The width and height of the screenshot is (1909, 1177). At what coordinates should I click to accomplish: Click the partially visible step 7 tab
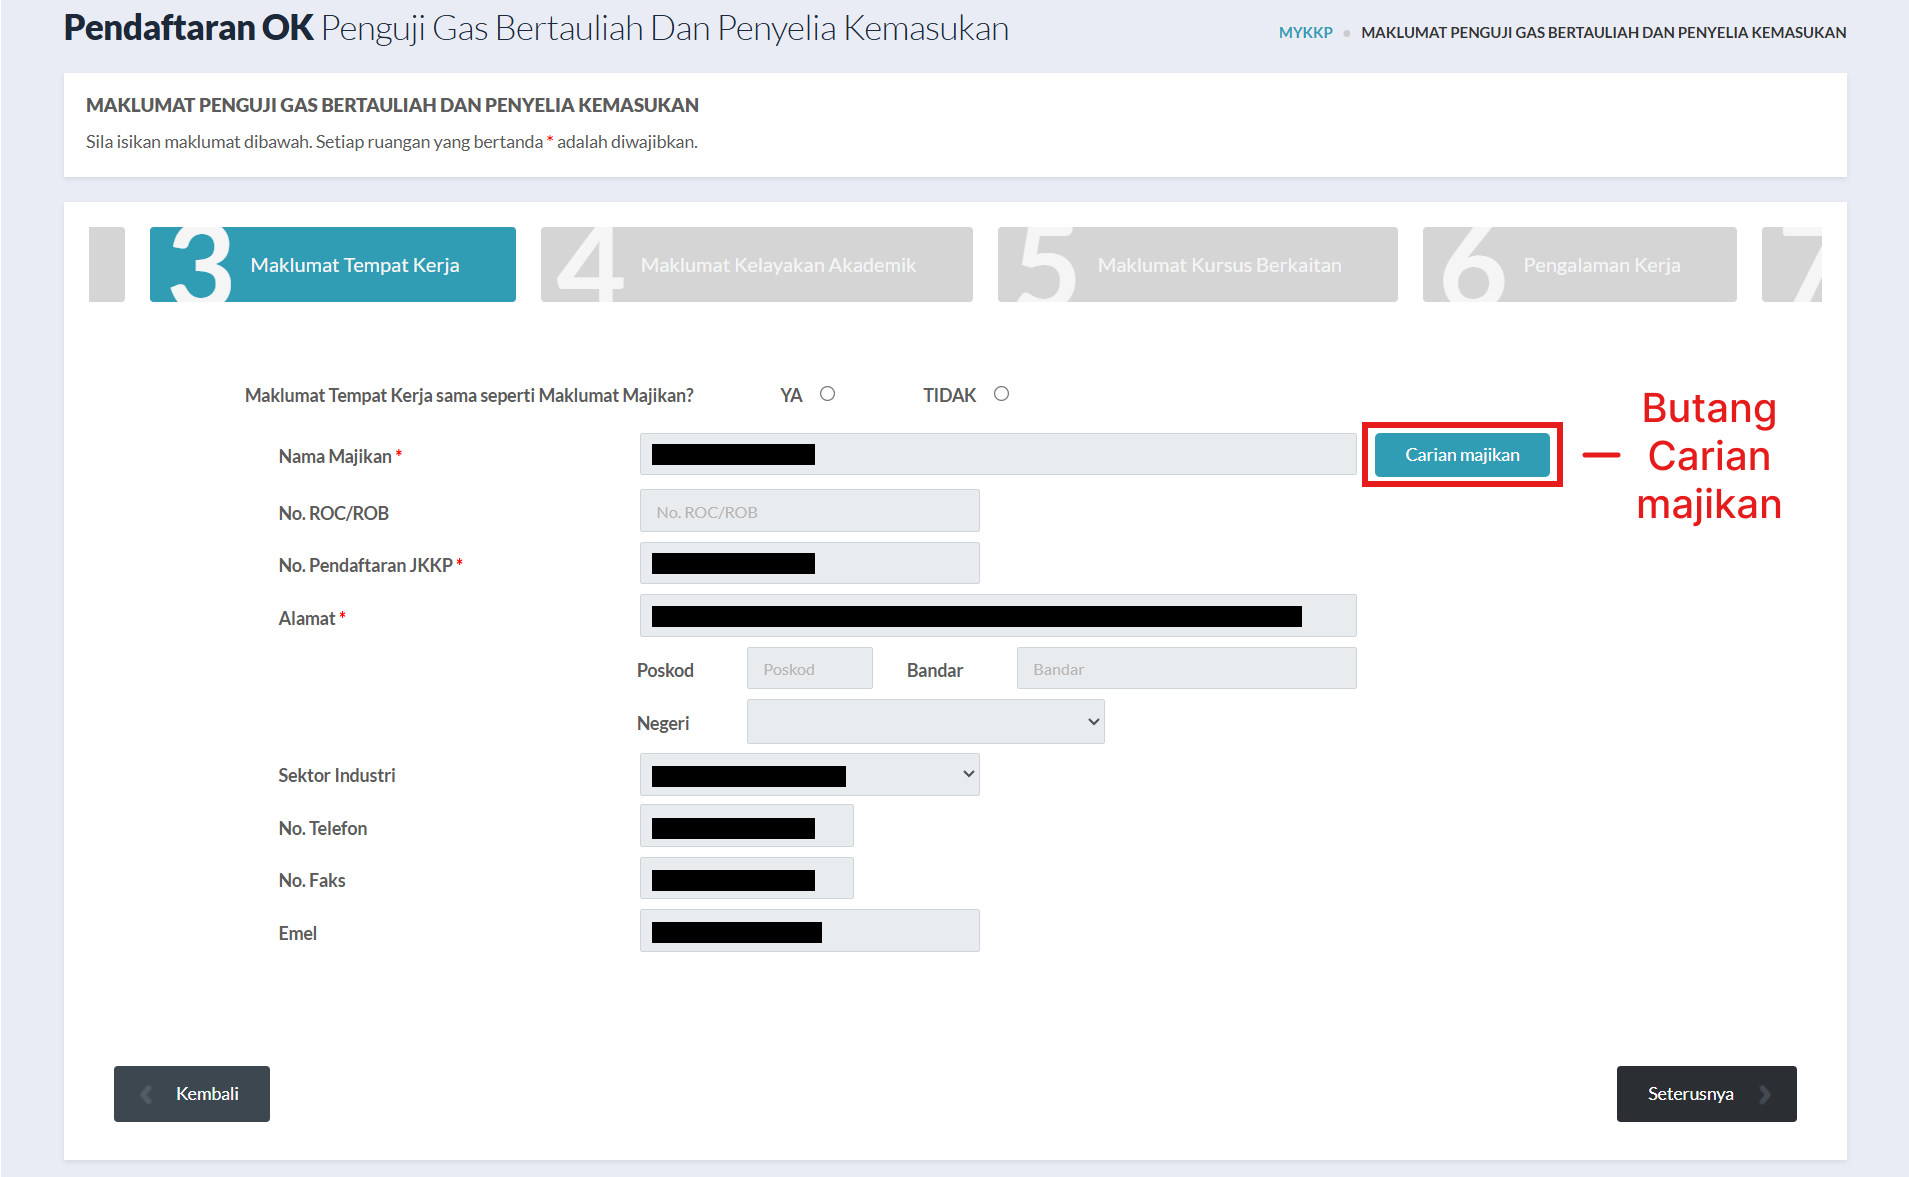pos(1792,265)
